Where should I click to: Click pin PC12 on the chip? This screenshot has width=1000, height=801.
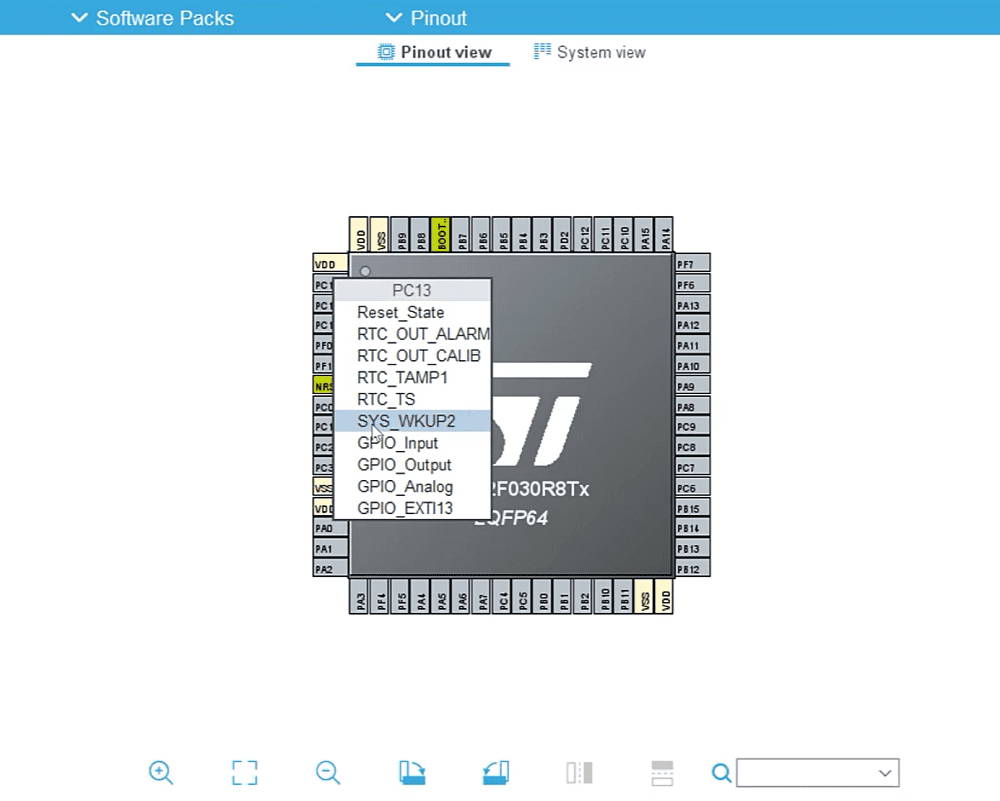click(x=584, y=235)
